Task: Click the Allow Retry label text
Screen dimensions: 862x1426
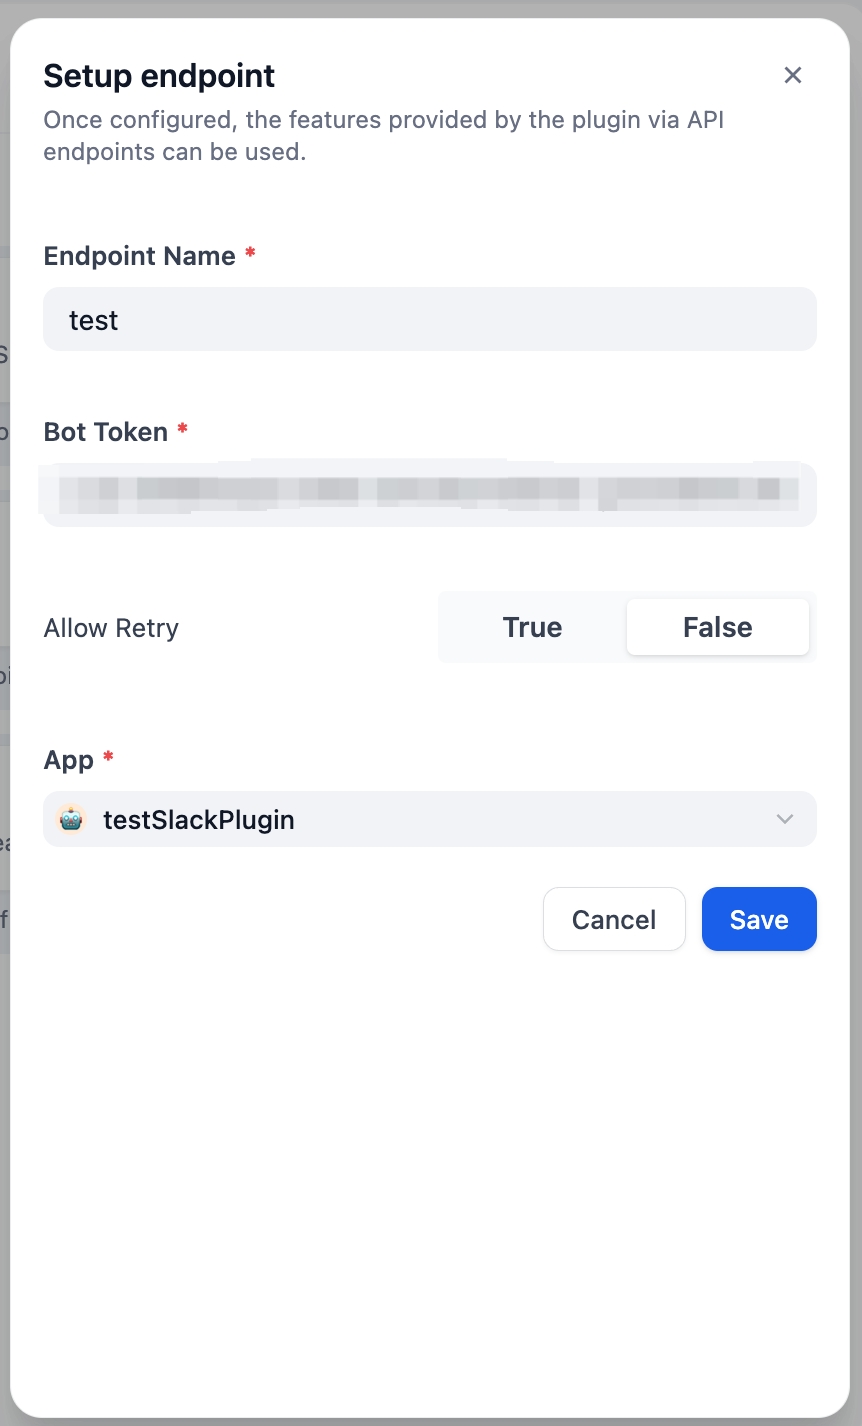Action: [110, 627]
